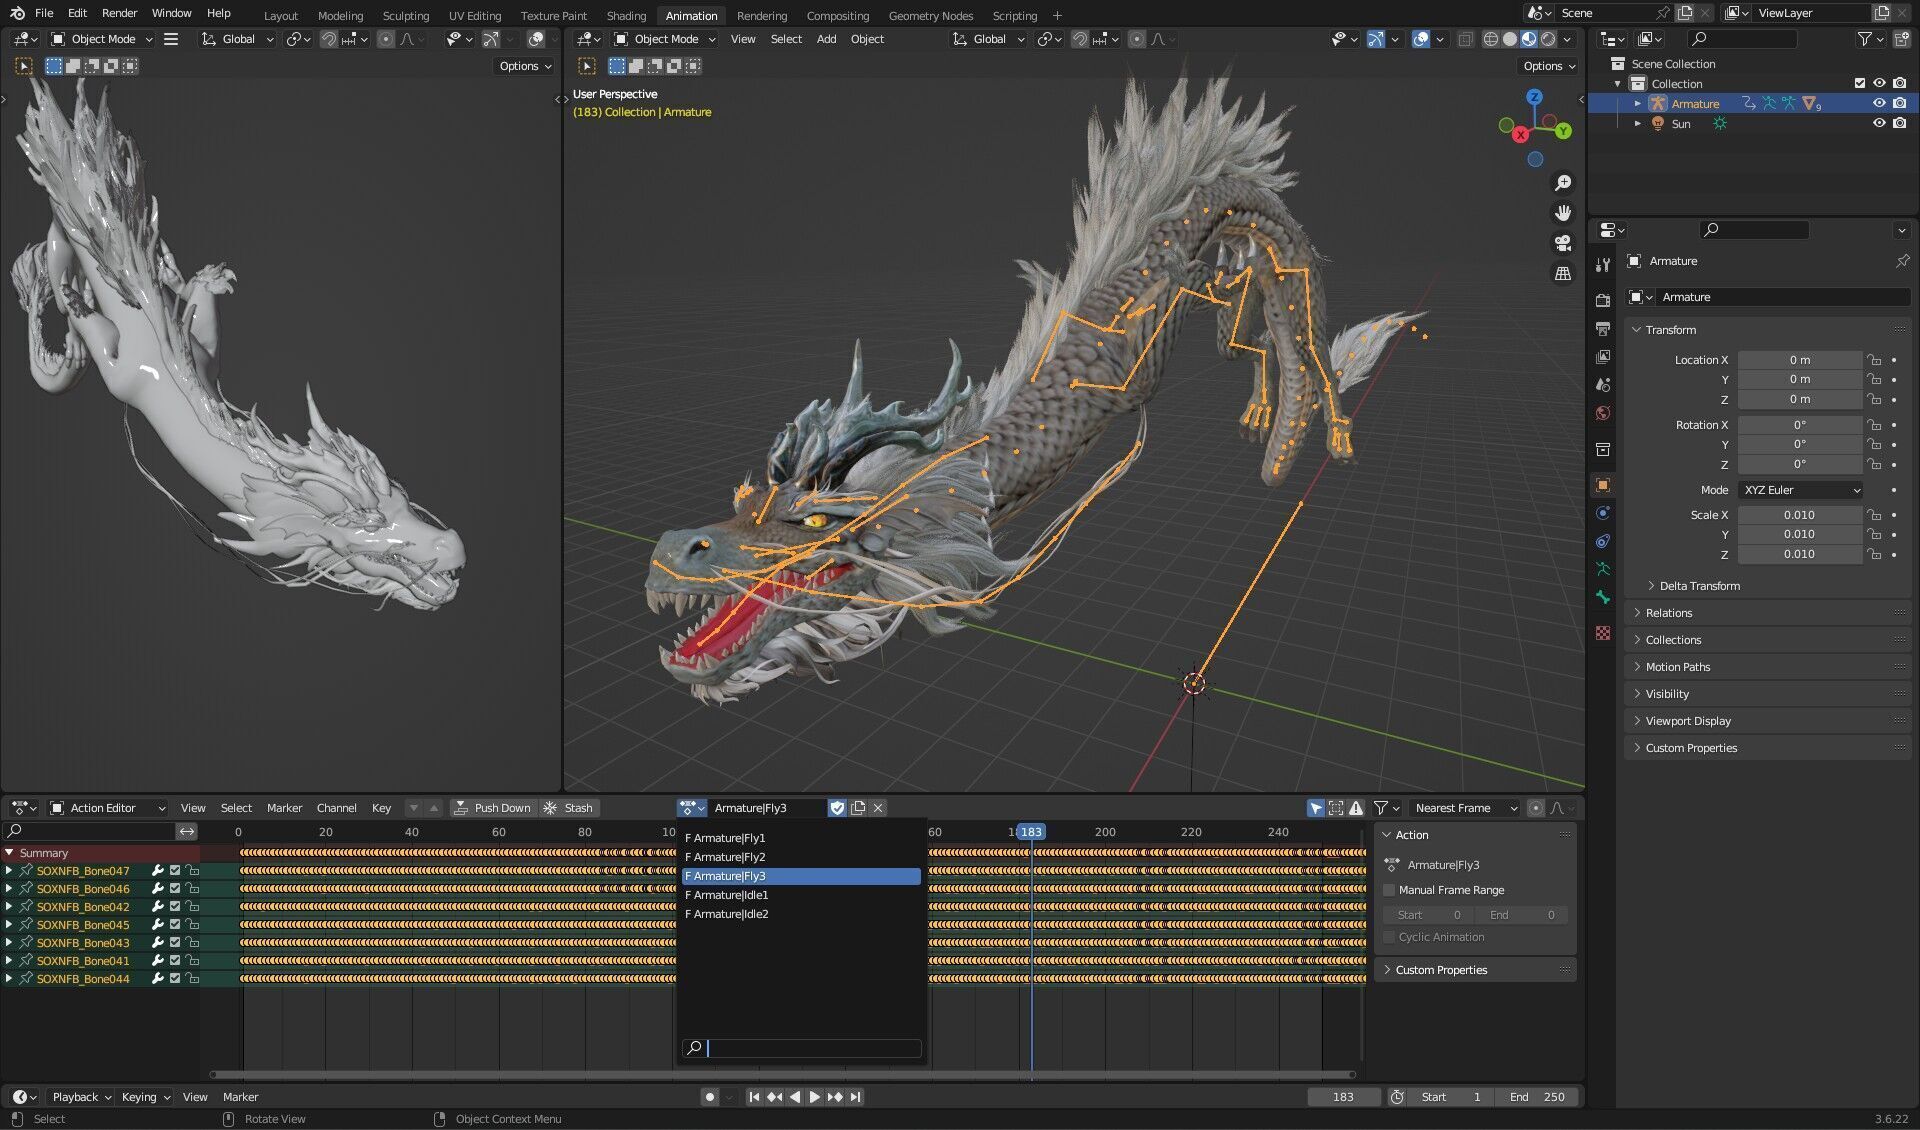Click the Scale X value field
1920x1130 pixels.
pyautogui.click(x=1799, y=515)
